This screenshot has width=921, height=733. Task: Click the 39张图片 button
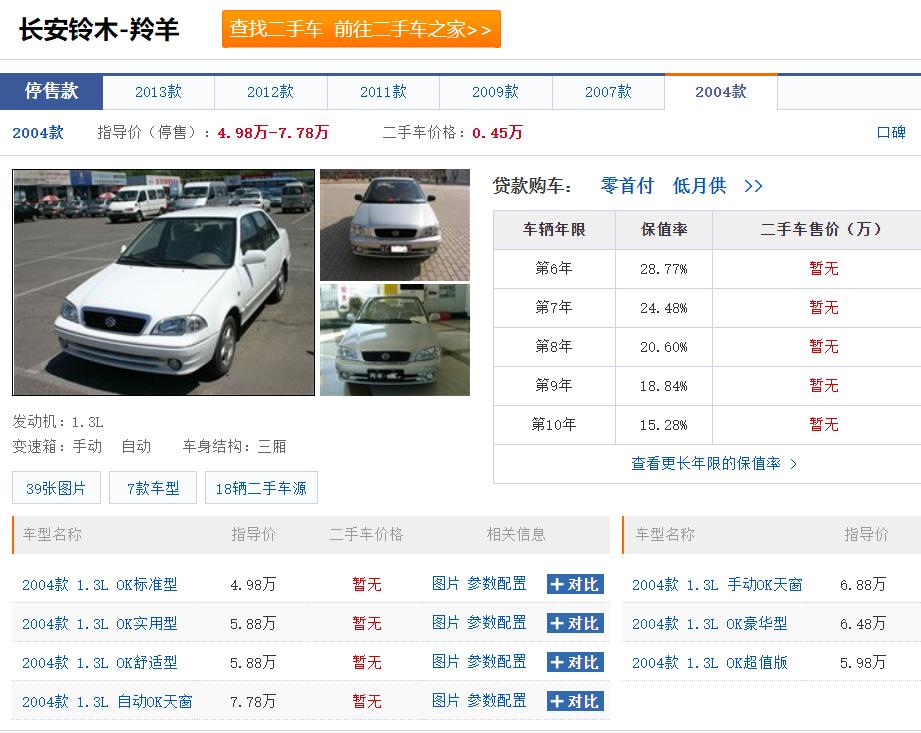pos(55,487)
